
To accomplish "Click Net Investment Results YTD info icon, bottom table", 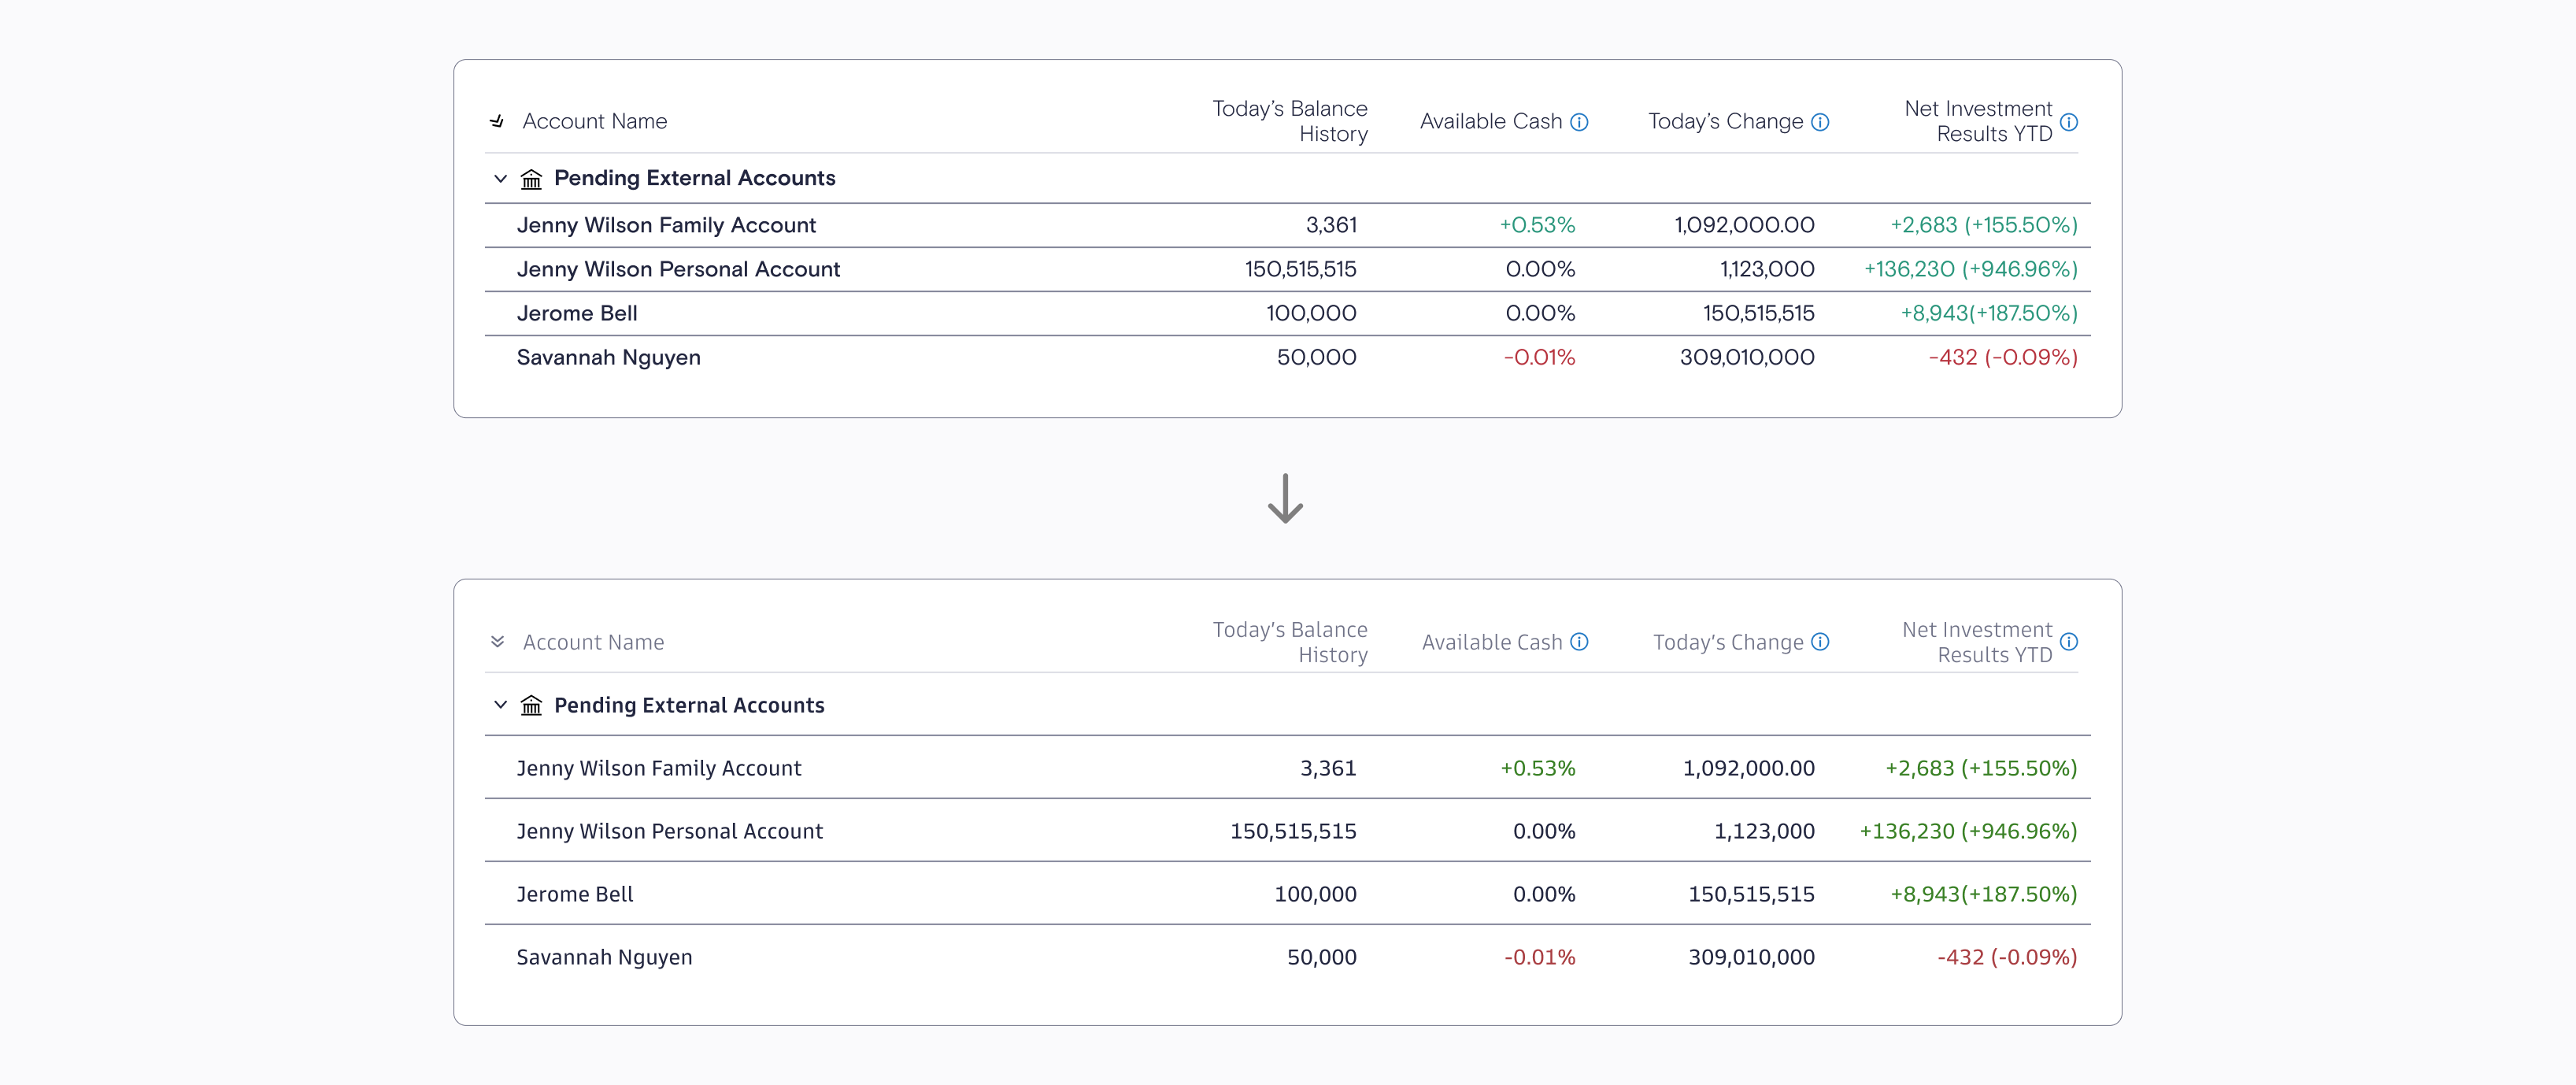I will coord(2069,642).
